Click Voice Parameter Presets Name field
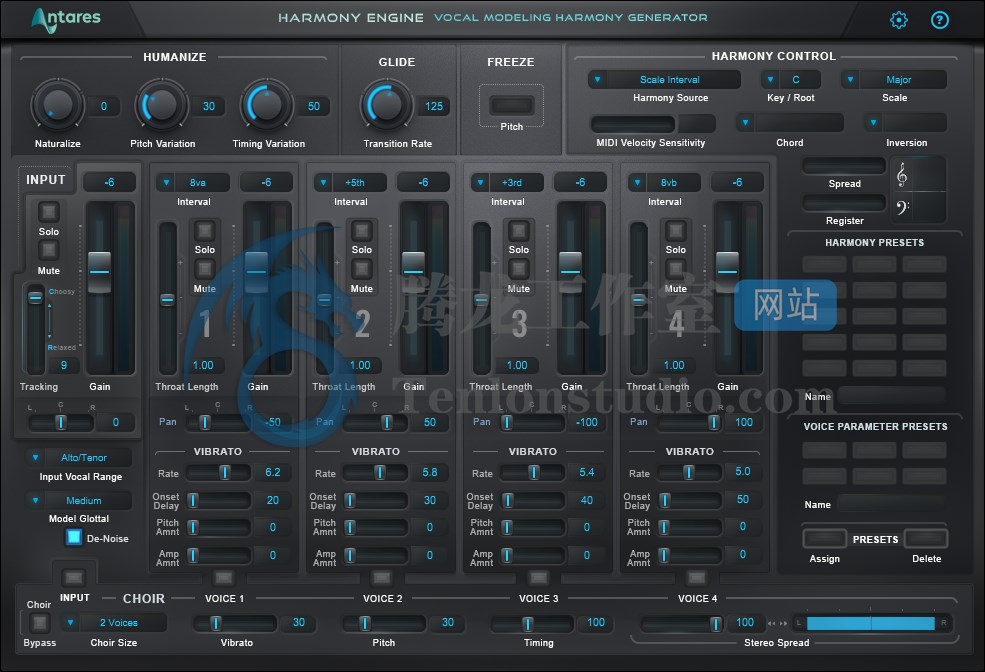Image resolution: width=985 pixels, height=672 pixels. tap(892, 504)
